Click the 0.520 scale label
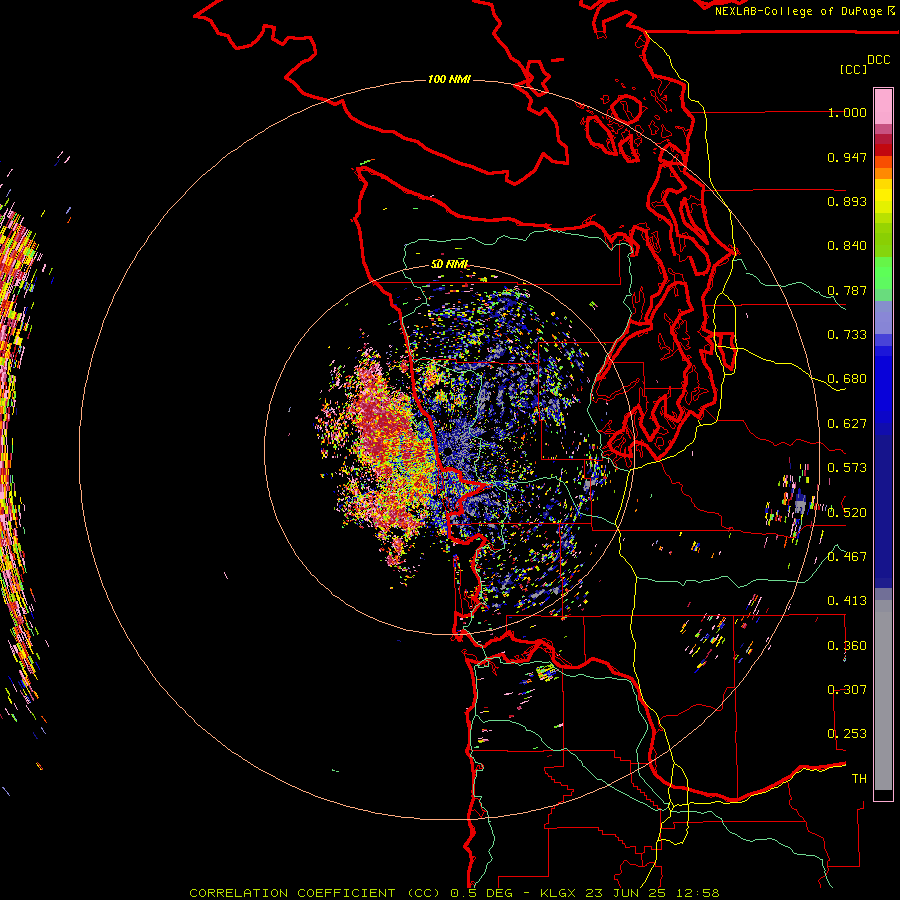This screenshot has width=900, height=900. (x=847, y=513)
